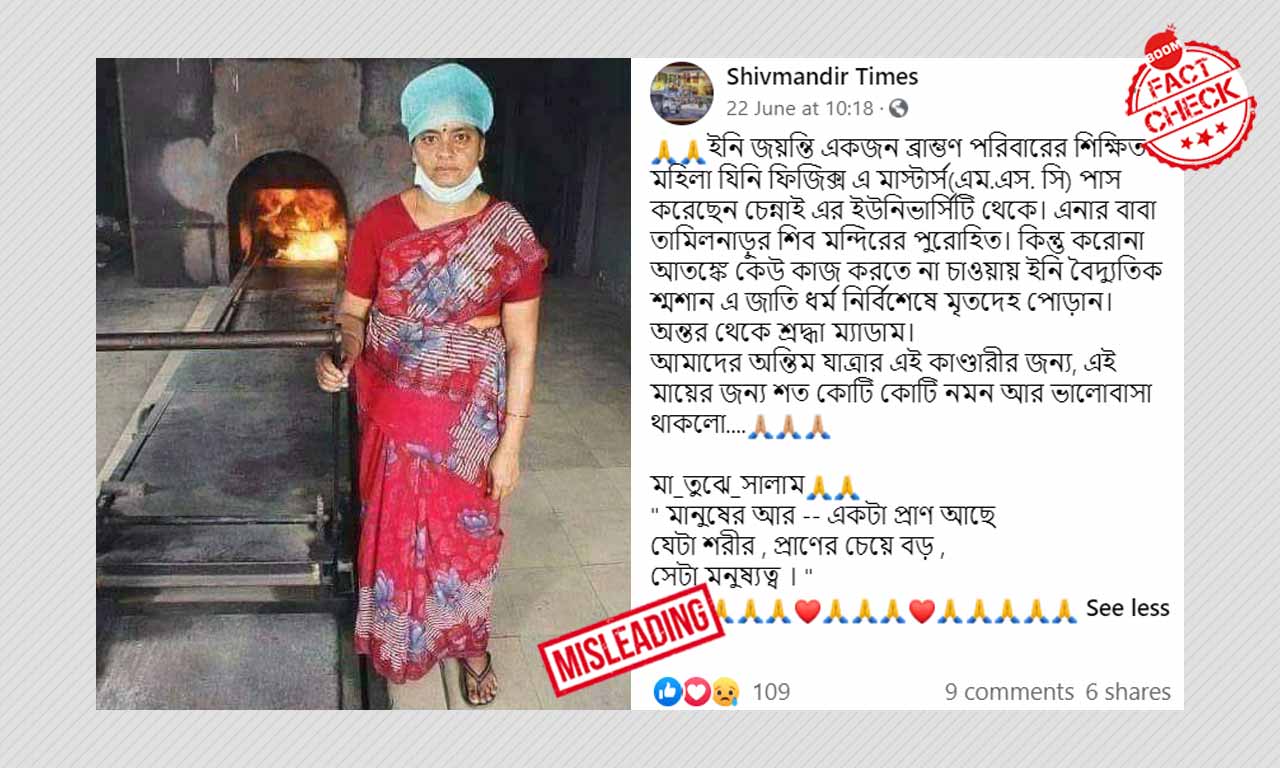Open the 22 June at 10:18 timestamp

[x=800, y=108]
